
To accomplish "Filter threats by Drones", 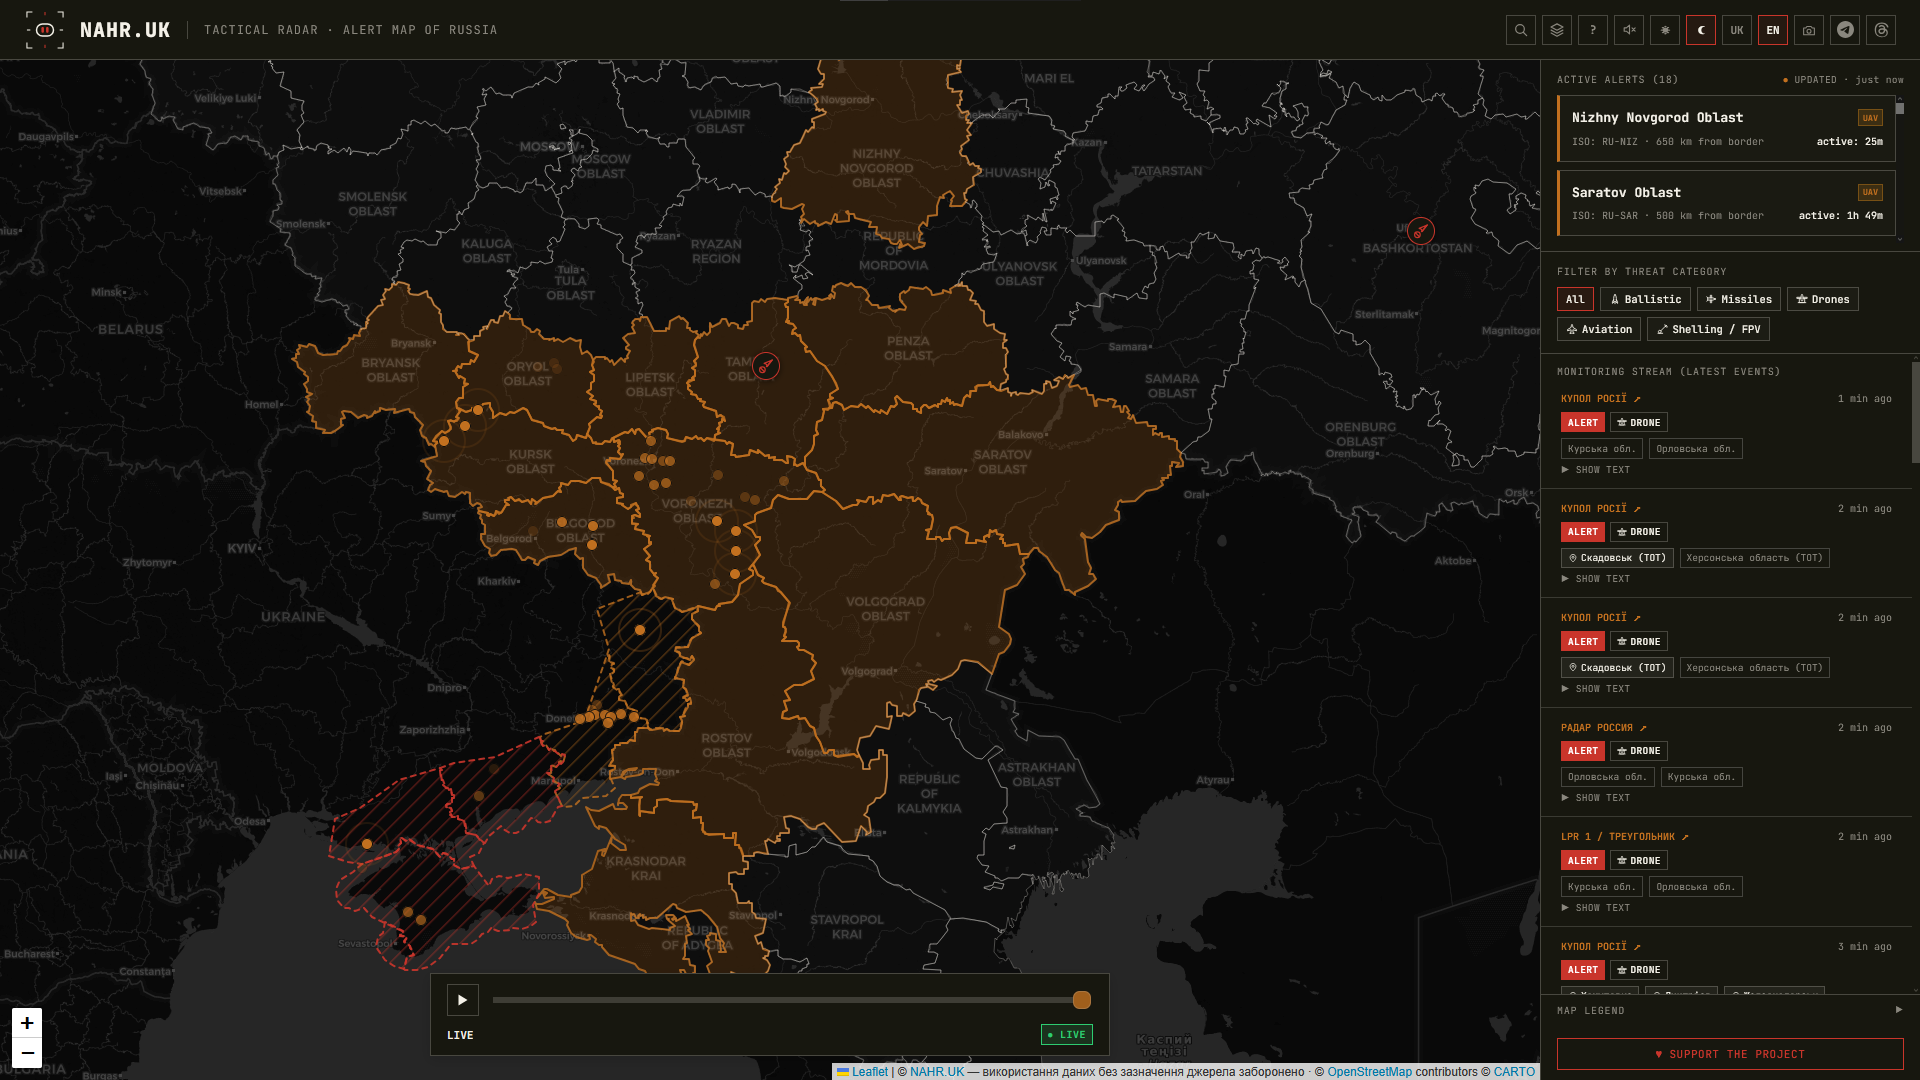I will pyautogui.click(x=1823, y=299).
